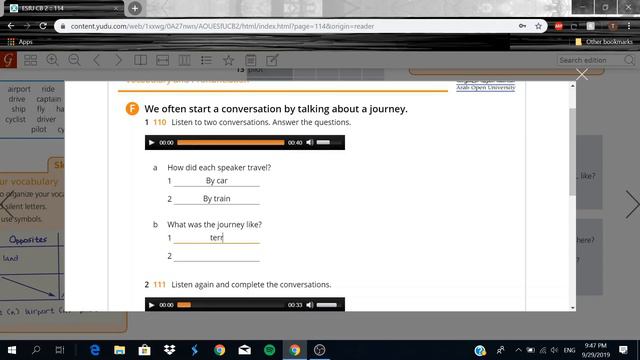Click the bookmark star icon in reader toolbar
Viewport: 640px width, 360px height.
click(229, 60)
